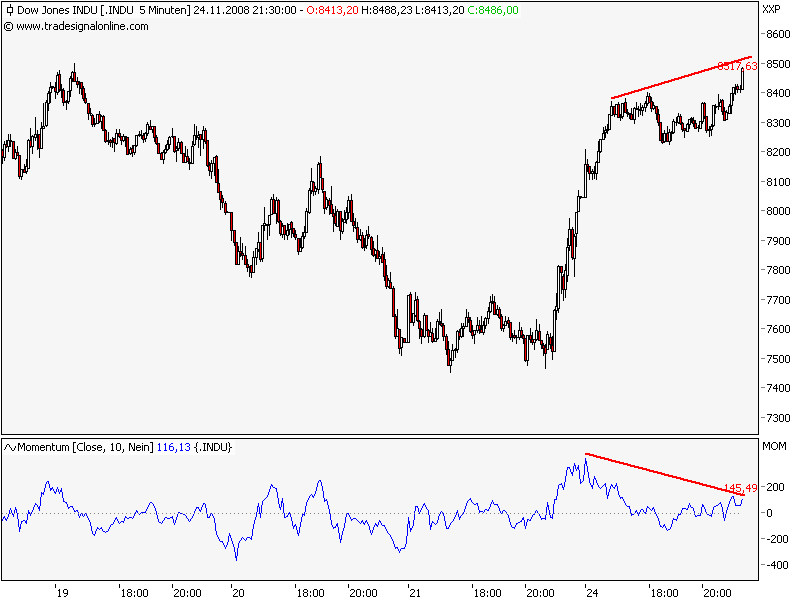800x600 pixels.
Task: Click the XXP label above the price axis
Action: pos(771,9)
